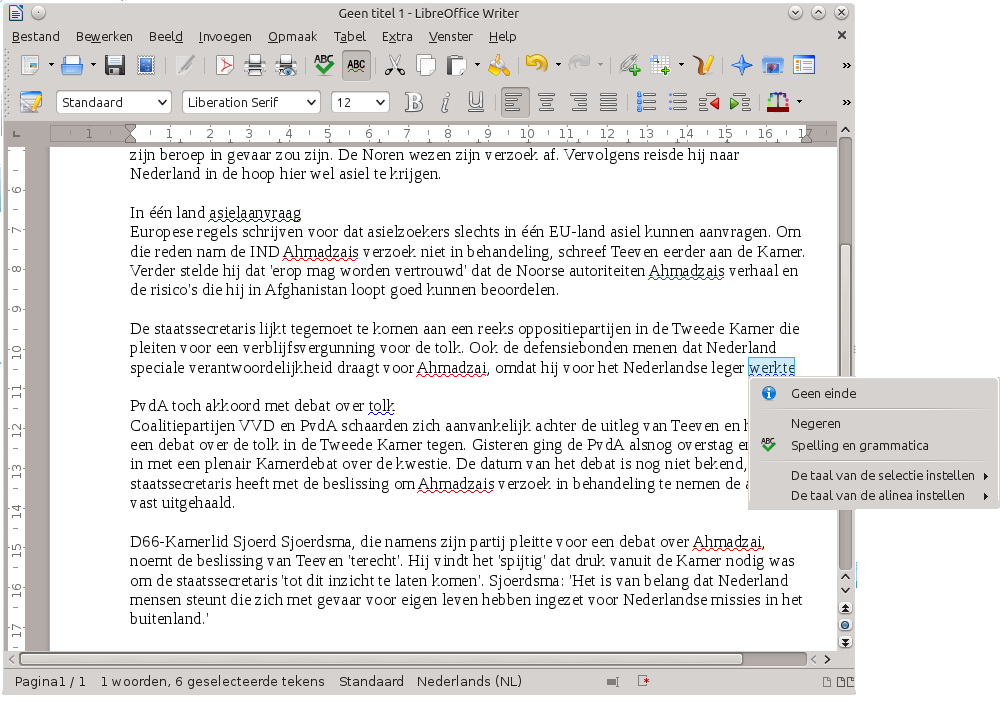Expand the Open file dropdown arrow

93,65
